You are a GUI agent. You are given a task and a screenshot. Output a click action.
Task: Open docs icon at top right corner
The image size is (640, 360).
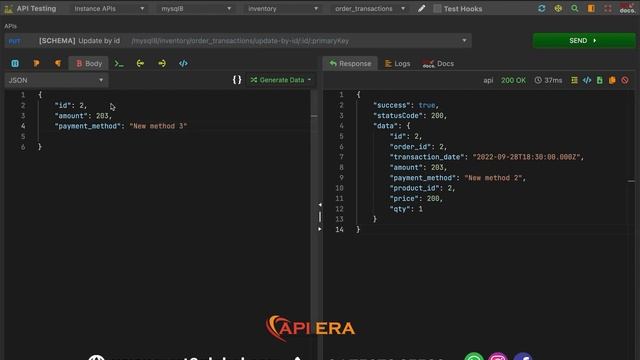tap(627, 9)
